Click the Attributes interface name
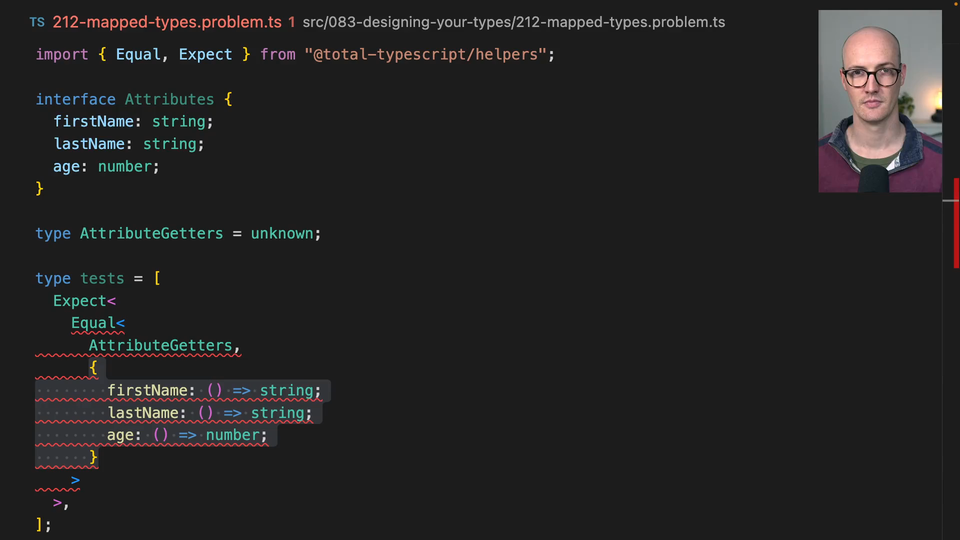Viewport: 960px width, 540px height. click(169, 99)
